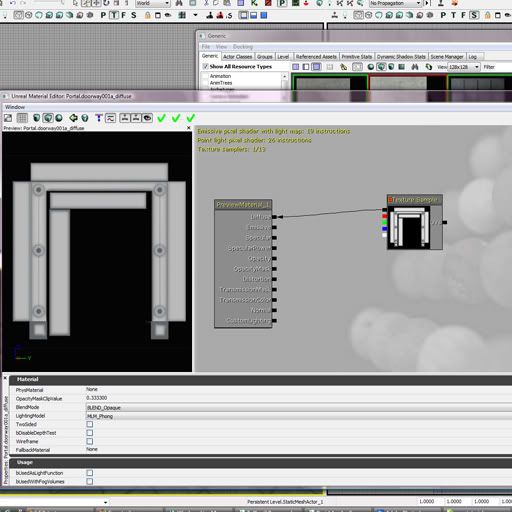512x512 pixels.
Task: Click the S button in left viewport toolbar
Action: [134, 15]
